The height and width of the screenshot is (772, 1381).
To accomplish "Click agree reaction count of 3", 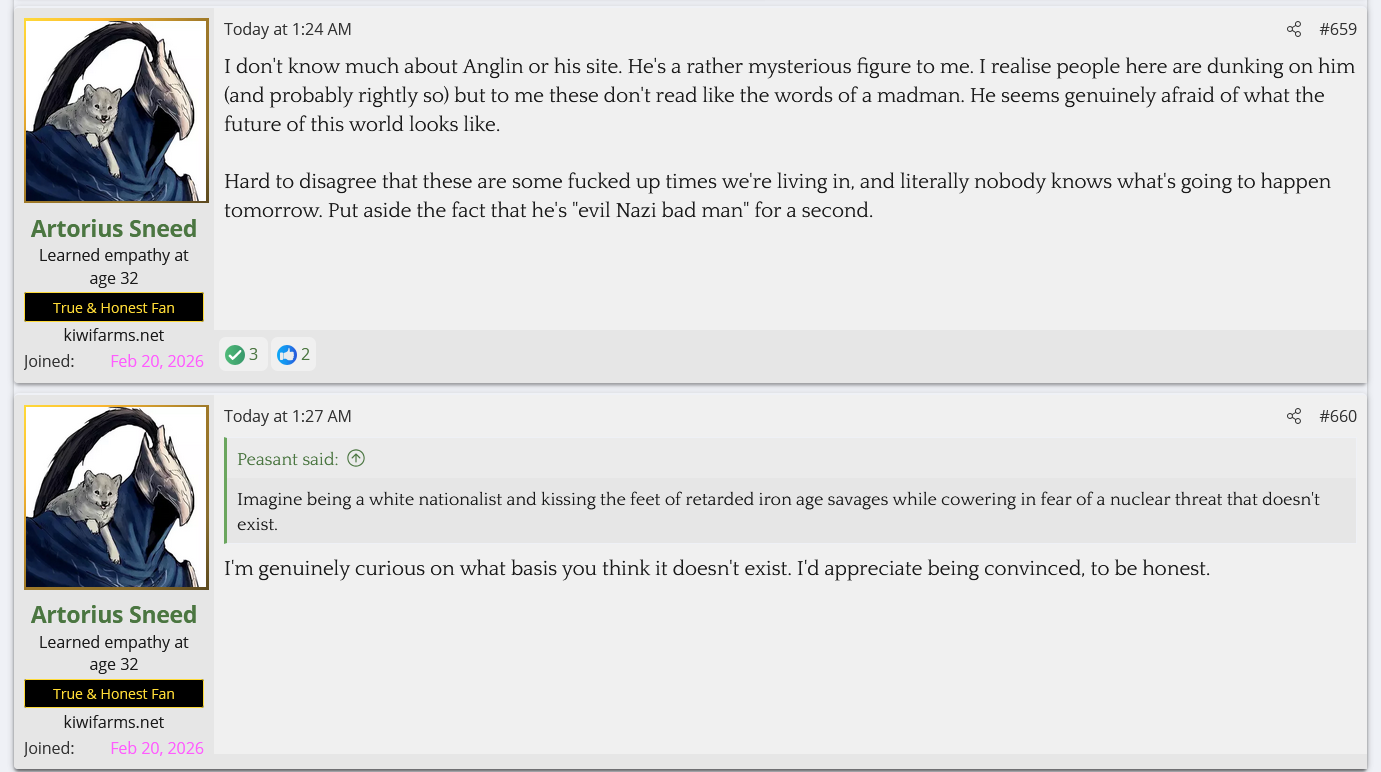I will click(254, 354).
